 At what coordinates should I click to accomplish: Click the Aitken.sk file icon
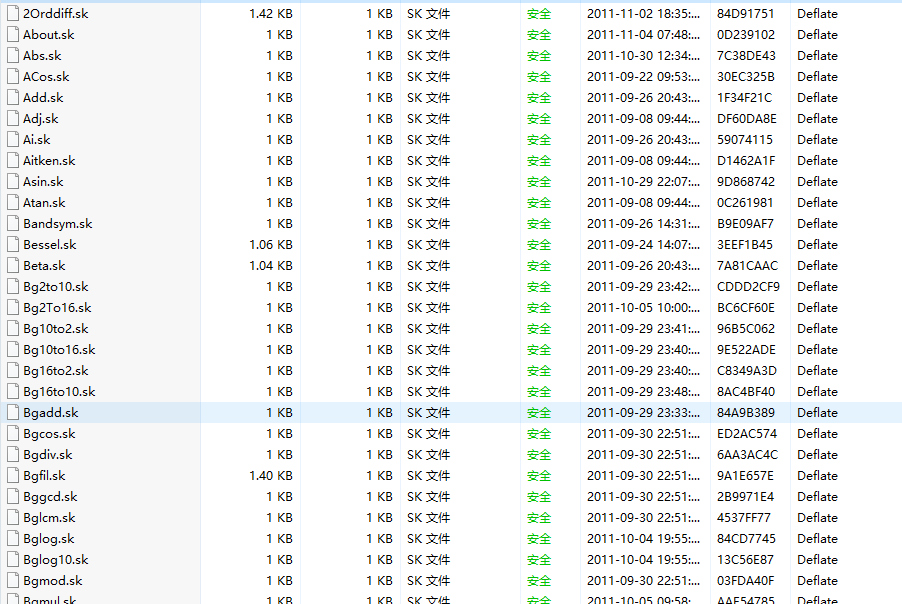click(13, 160)
